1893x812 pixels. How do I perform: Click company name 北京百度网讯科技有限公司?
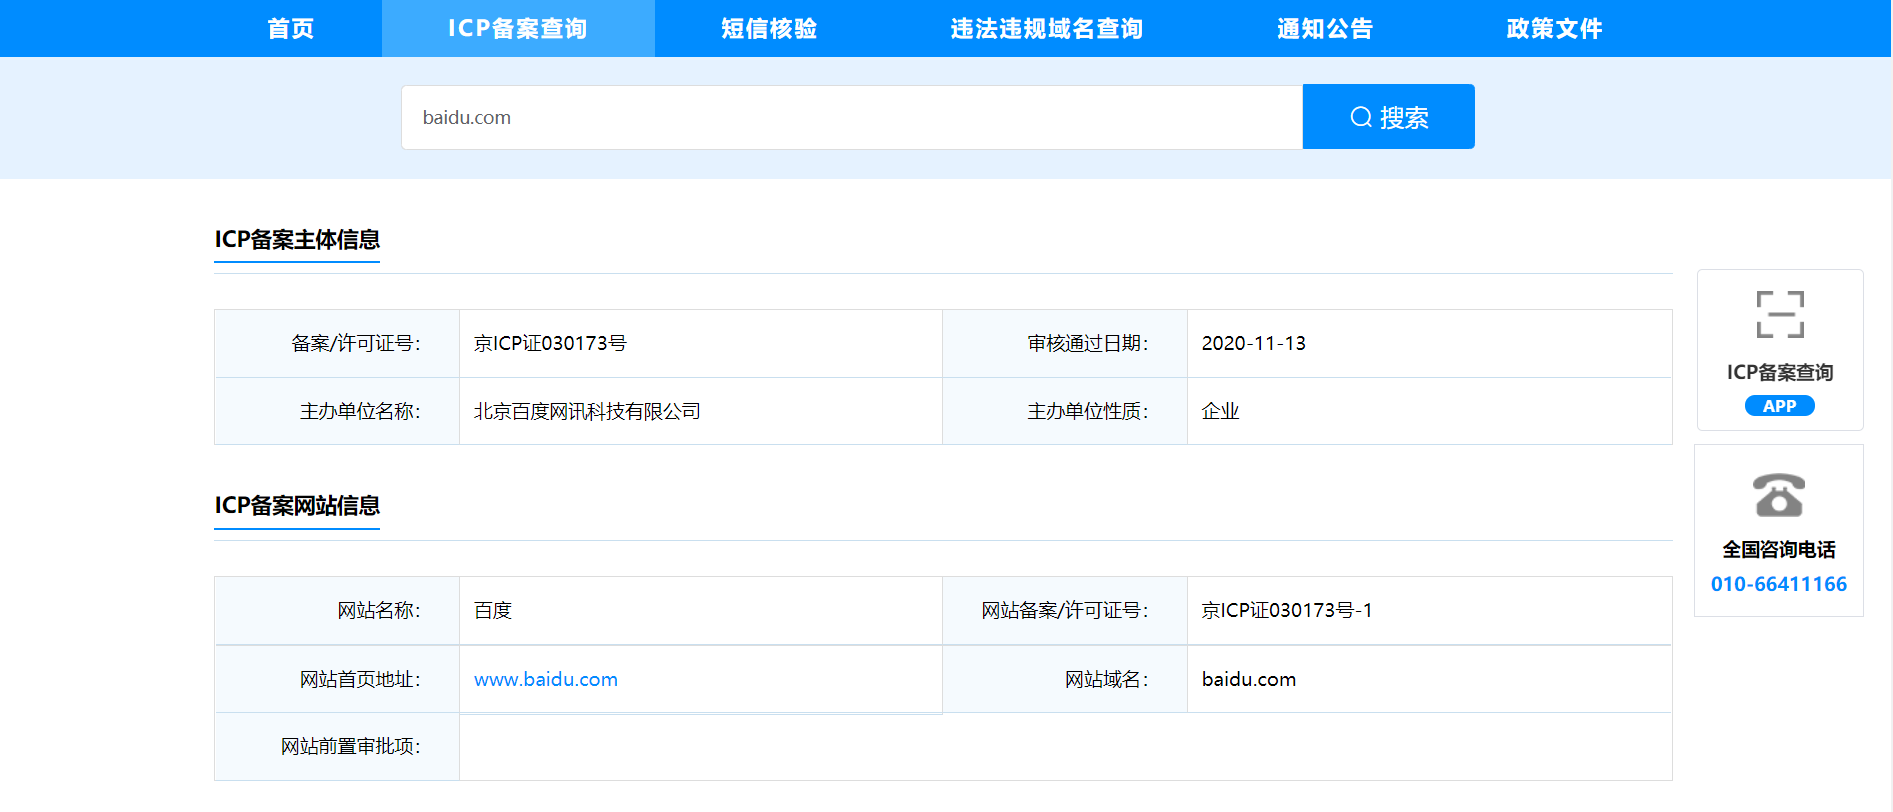pos(587,411)
